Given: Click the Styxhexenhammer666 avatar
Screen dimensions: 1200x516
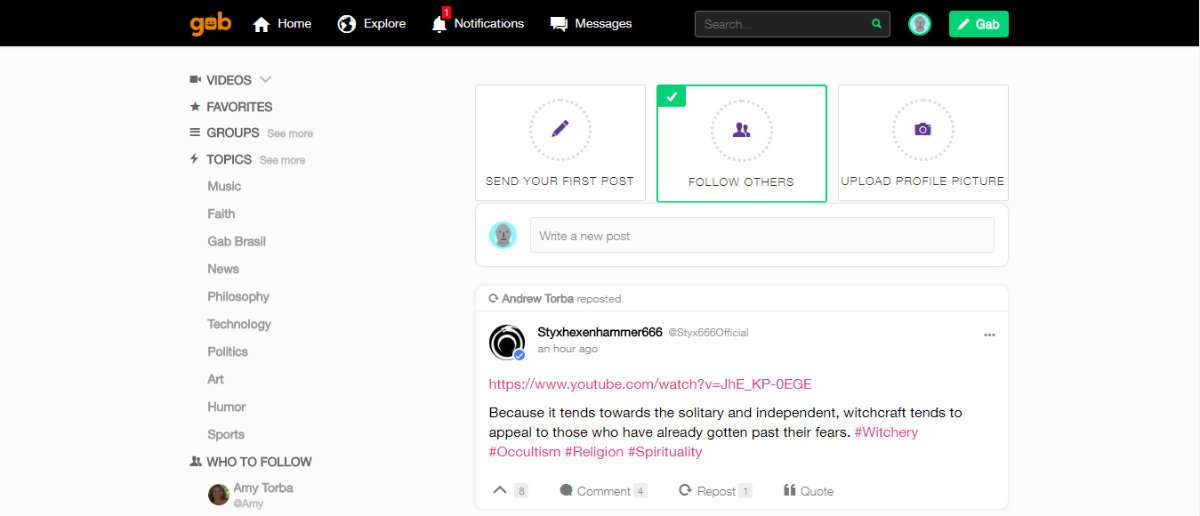Looking at the screenshot, I should pos(507,342).
